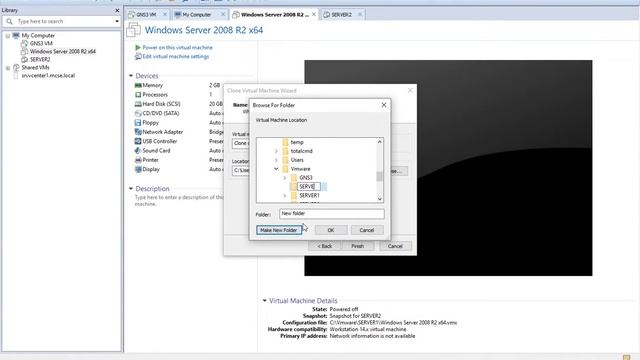The width and height of the screenshot is (640, 360).
Task: Collapse the Vmware folder node
Action: (x=276, y=169)
